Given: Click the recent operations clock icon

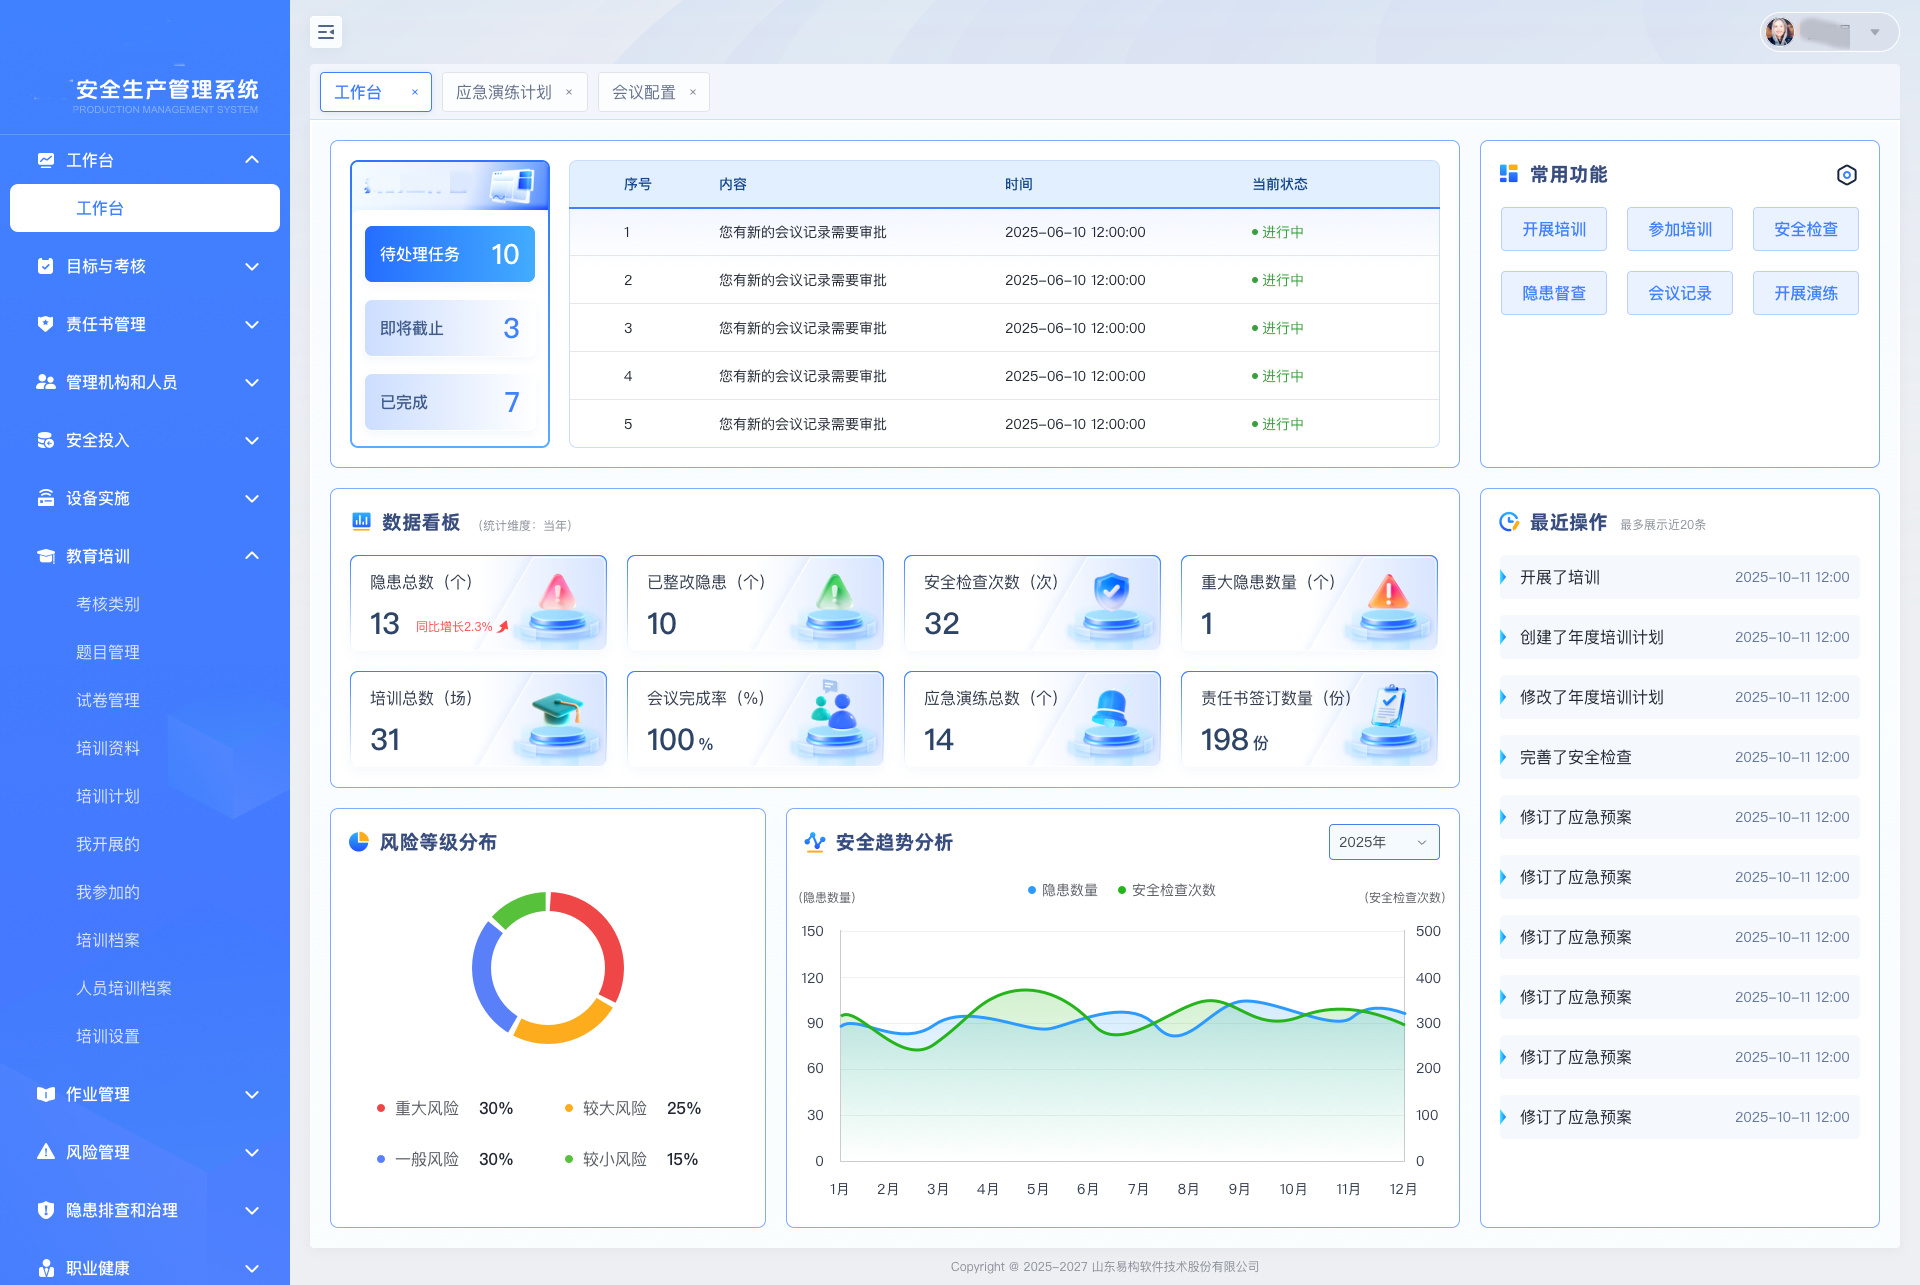Looking at the screenshot, I should coord(1509,522).
